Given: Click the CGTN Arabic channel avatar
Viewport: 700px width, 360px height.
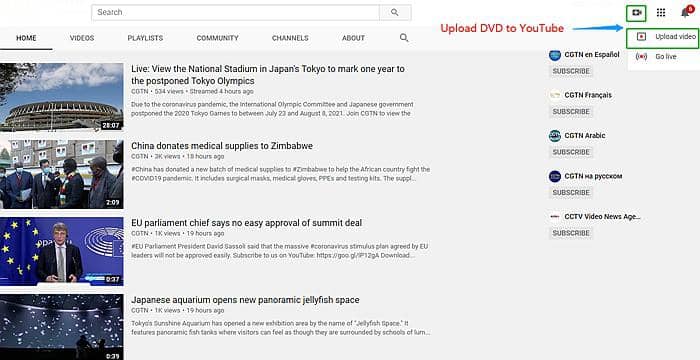Looking at the screenshot, I should click(555, 136).
